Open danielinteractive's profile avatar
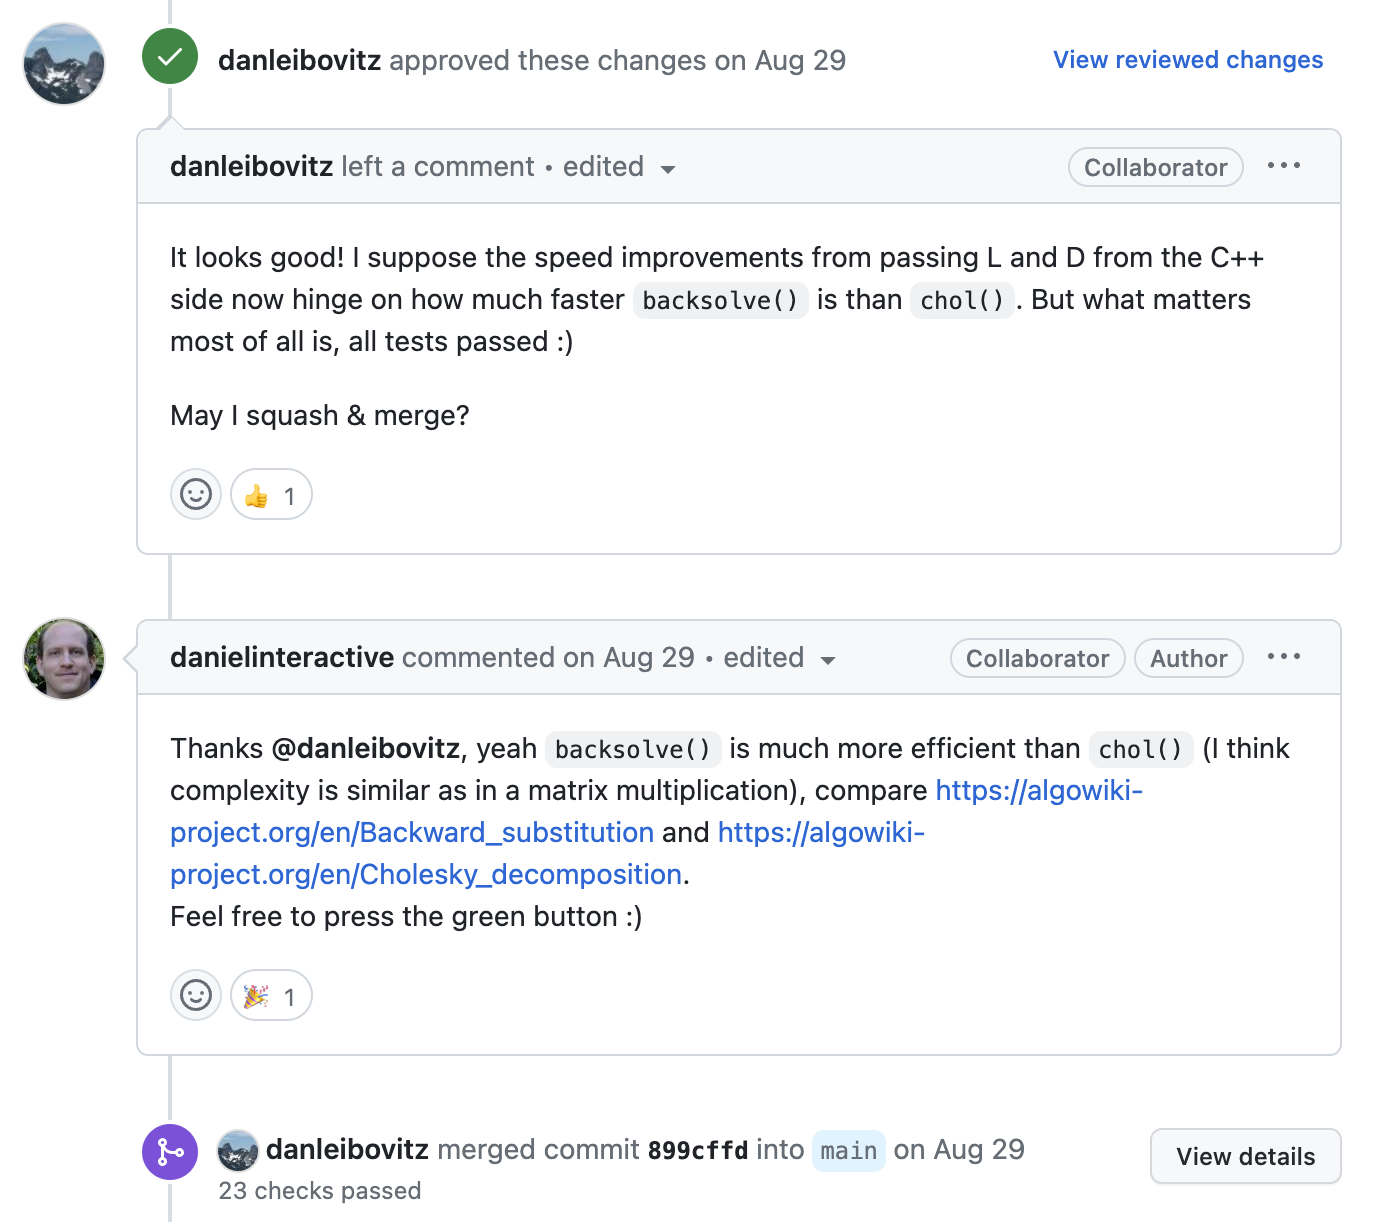 (x=64, y=659)
